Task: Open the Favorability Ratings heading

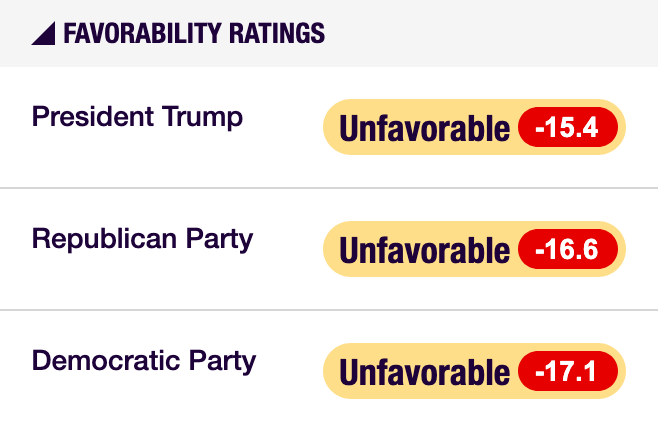Action: (194, 33)
